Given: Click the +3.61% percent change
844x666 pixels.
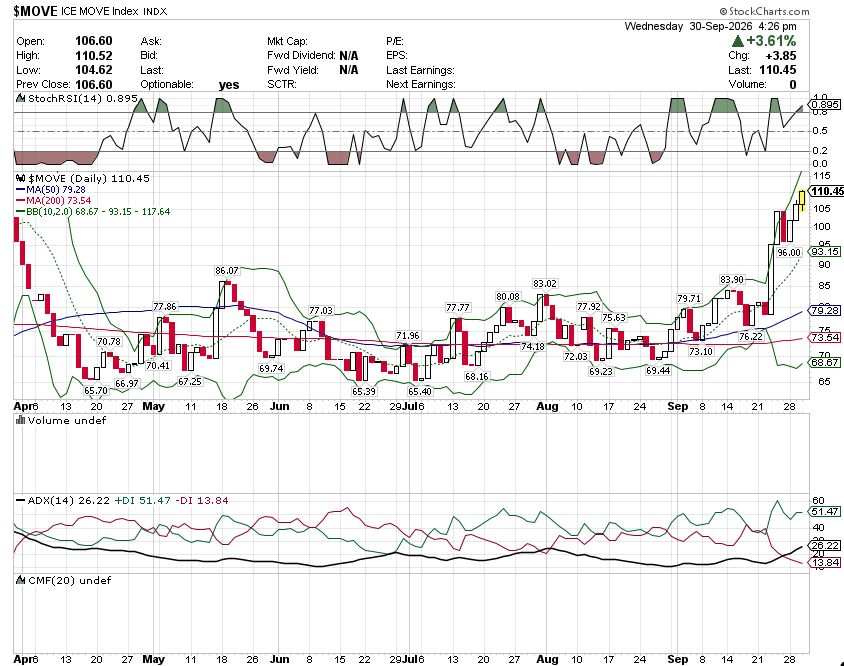Looking at the screenshot, I should [771, 41].
